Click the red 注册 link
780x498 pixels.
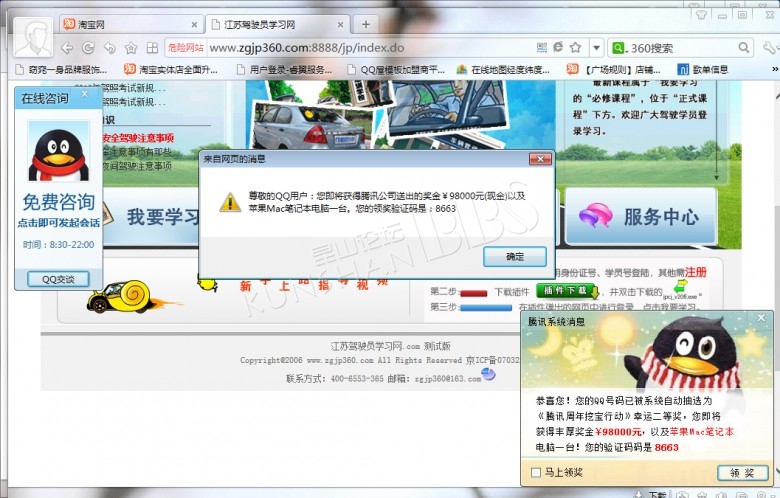pos(695,272)
